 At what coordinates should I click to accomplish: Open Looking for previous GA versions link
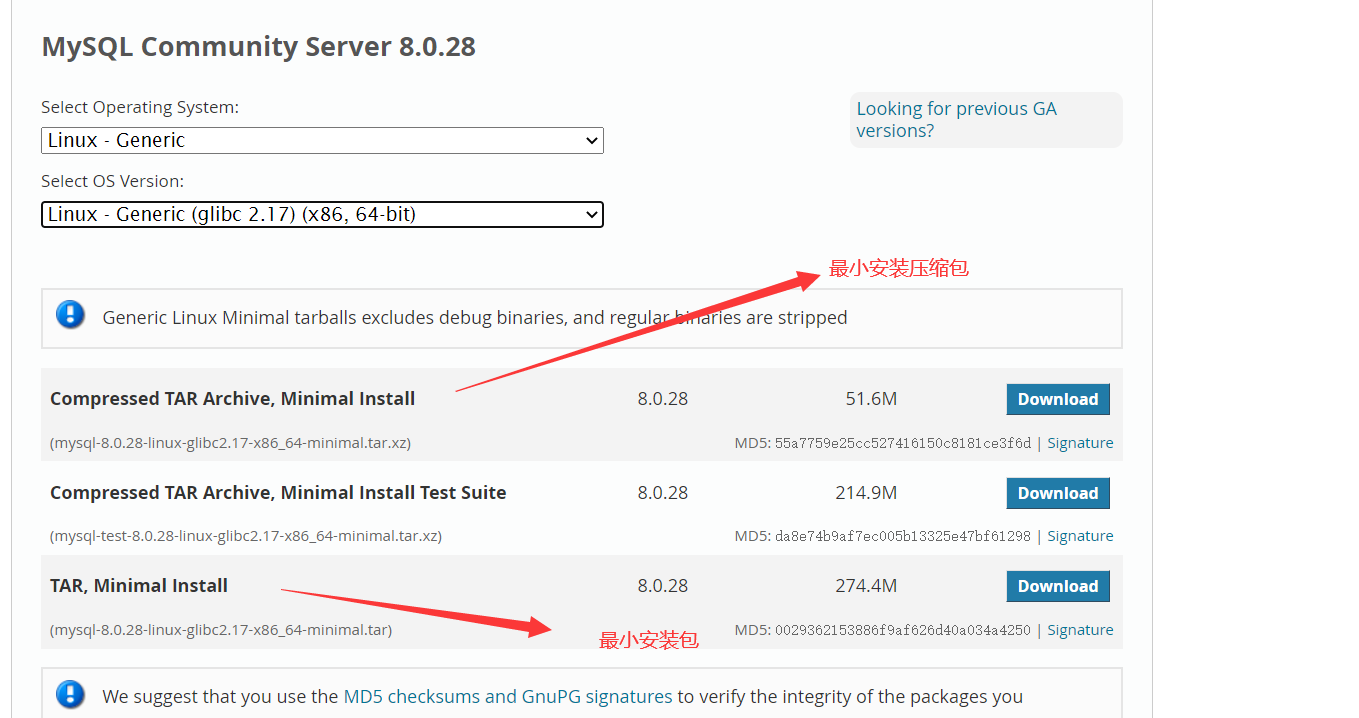(x=956, y=120)
